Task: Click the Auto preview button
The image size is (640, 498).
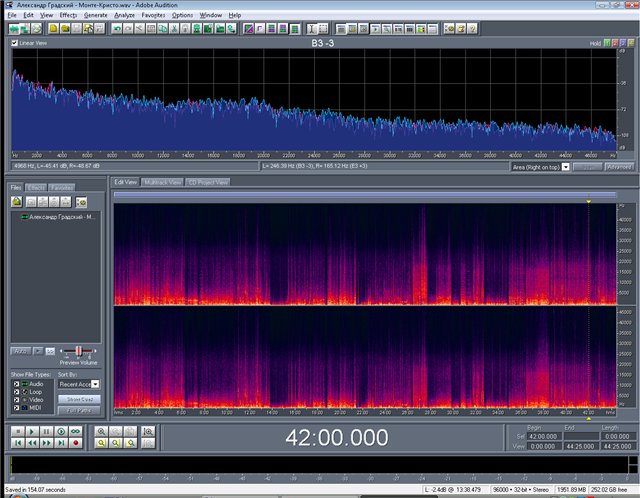Action: (19, 351)
